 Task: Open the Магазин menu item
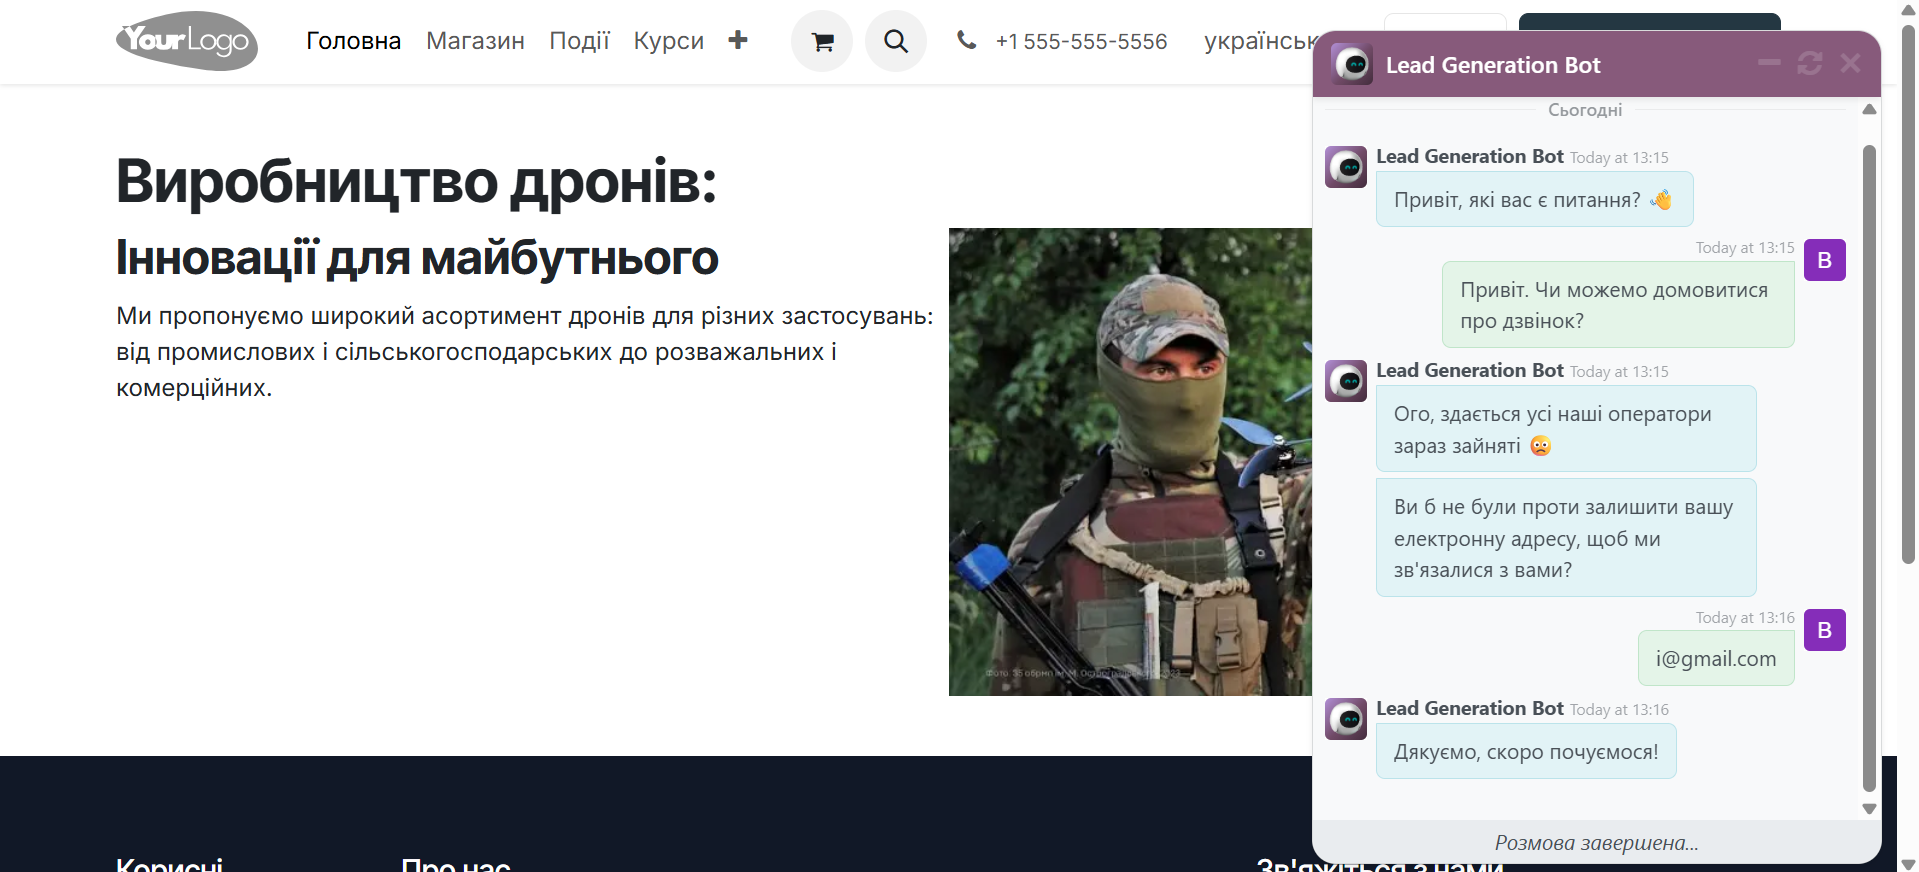coord(475,41)
